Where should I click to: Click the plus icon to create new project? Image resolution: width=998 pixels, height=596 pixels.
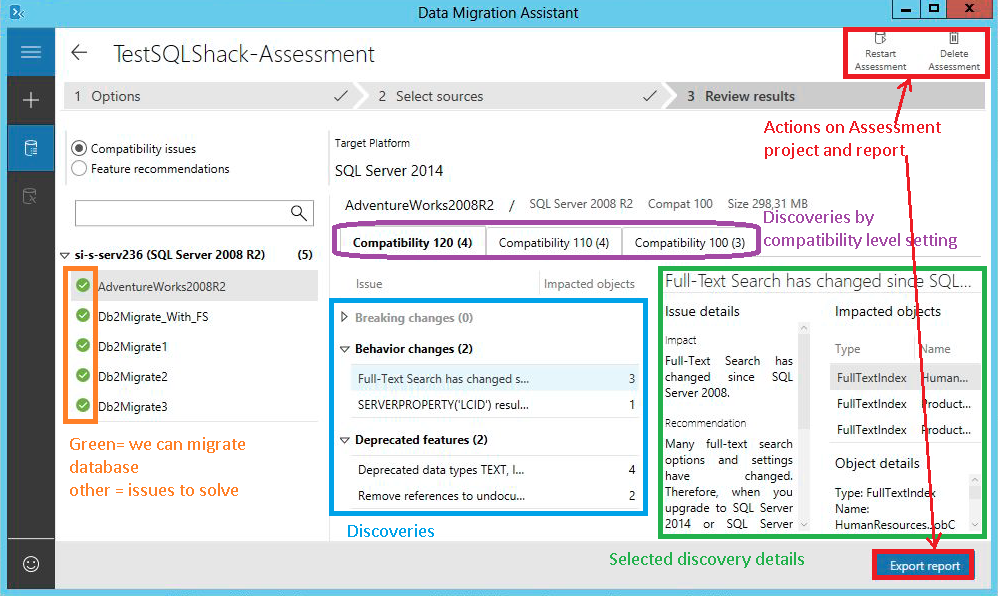point(31,100)
